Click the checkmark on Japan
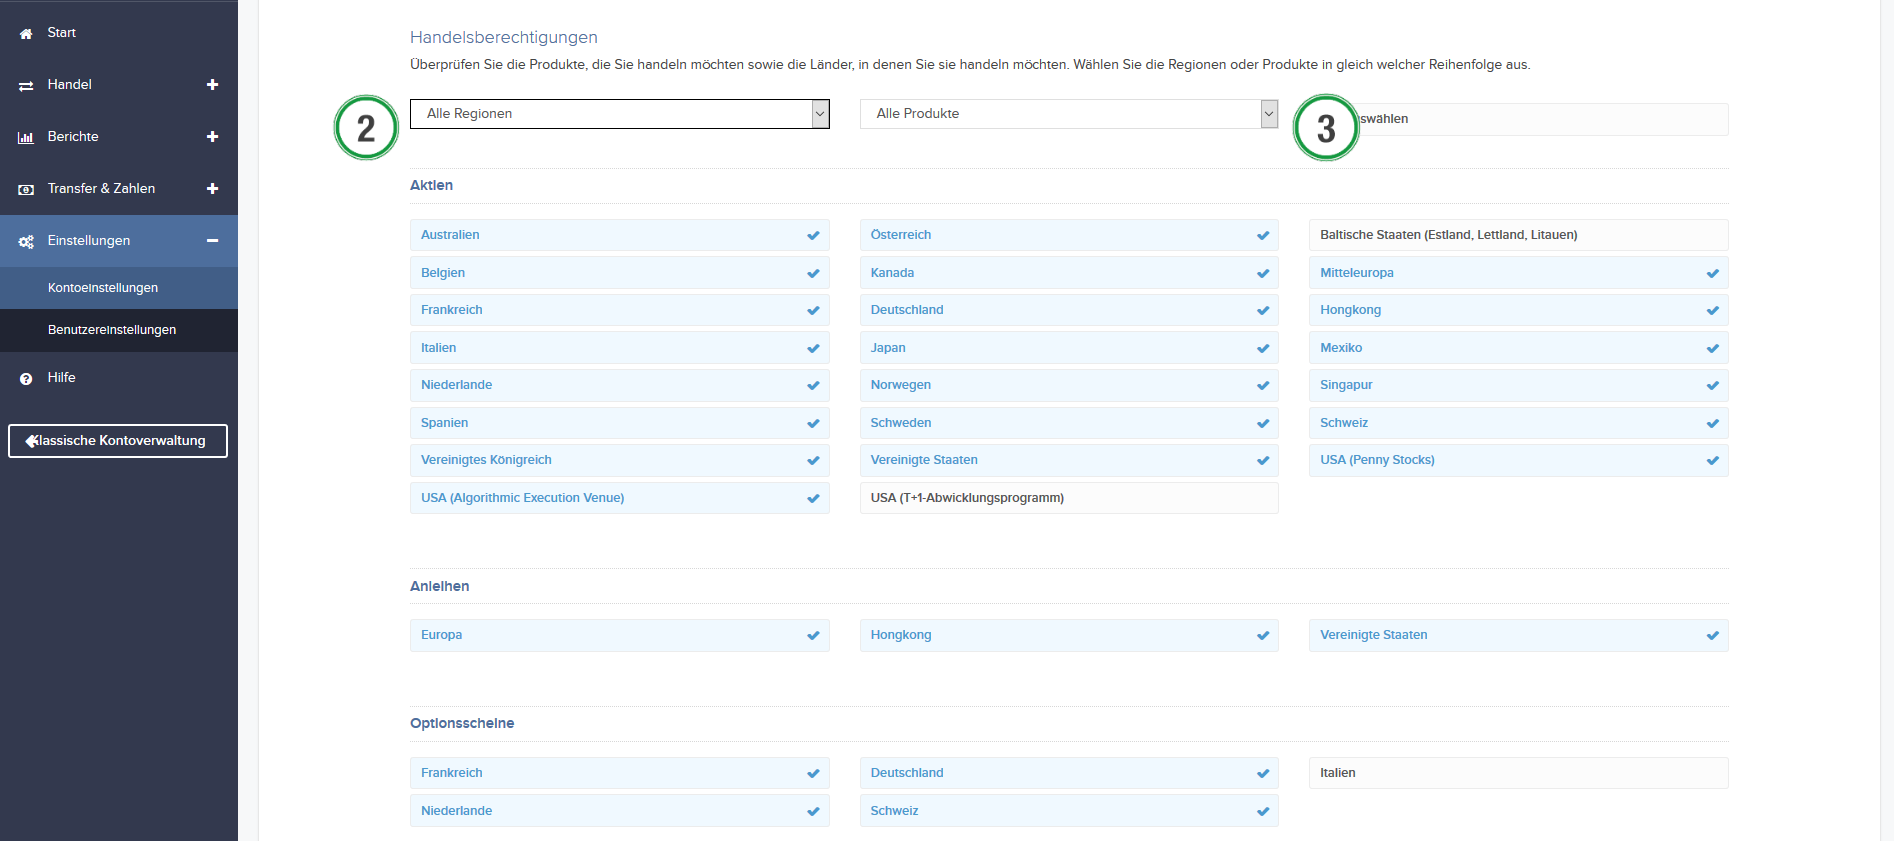This screenshot has height=841, width=1894. point(1263,349)
